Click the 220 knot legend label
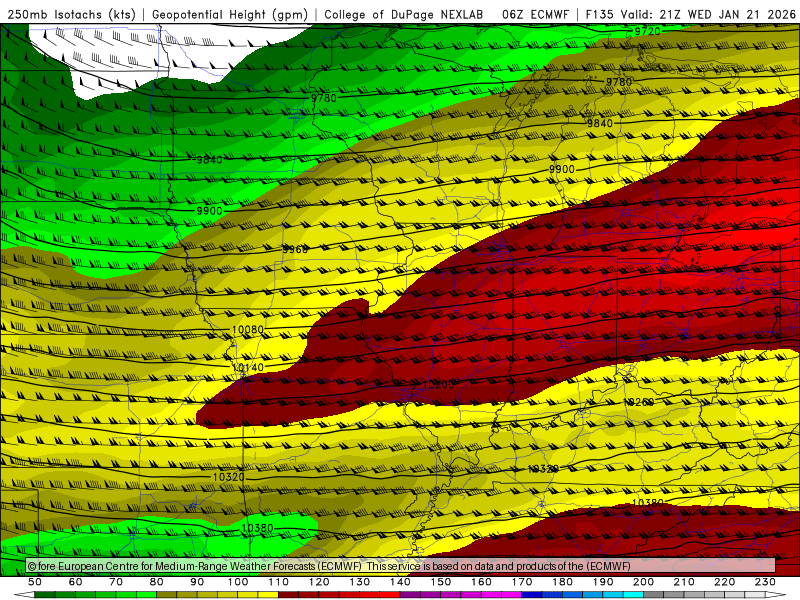800x600 pixels. [x=725, y=582]
